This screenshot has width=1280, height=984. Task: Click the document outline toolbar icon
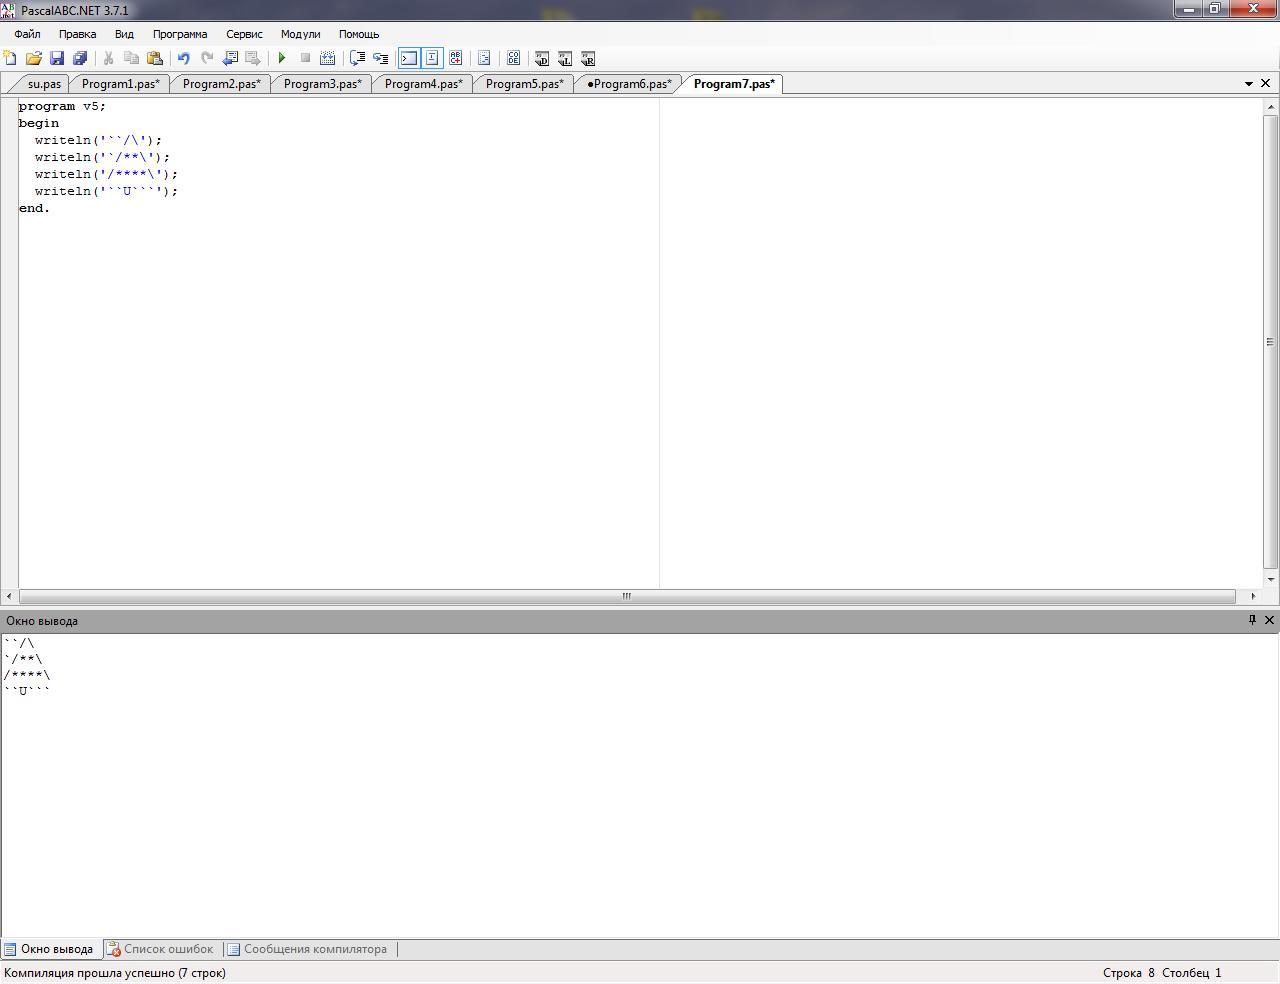pos(484,58)
